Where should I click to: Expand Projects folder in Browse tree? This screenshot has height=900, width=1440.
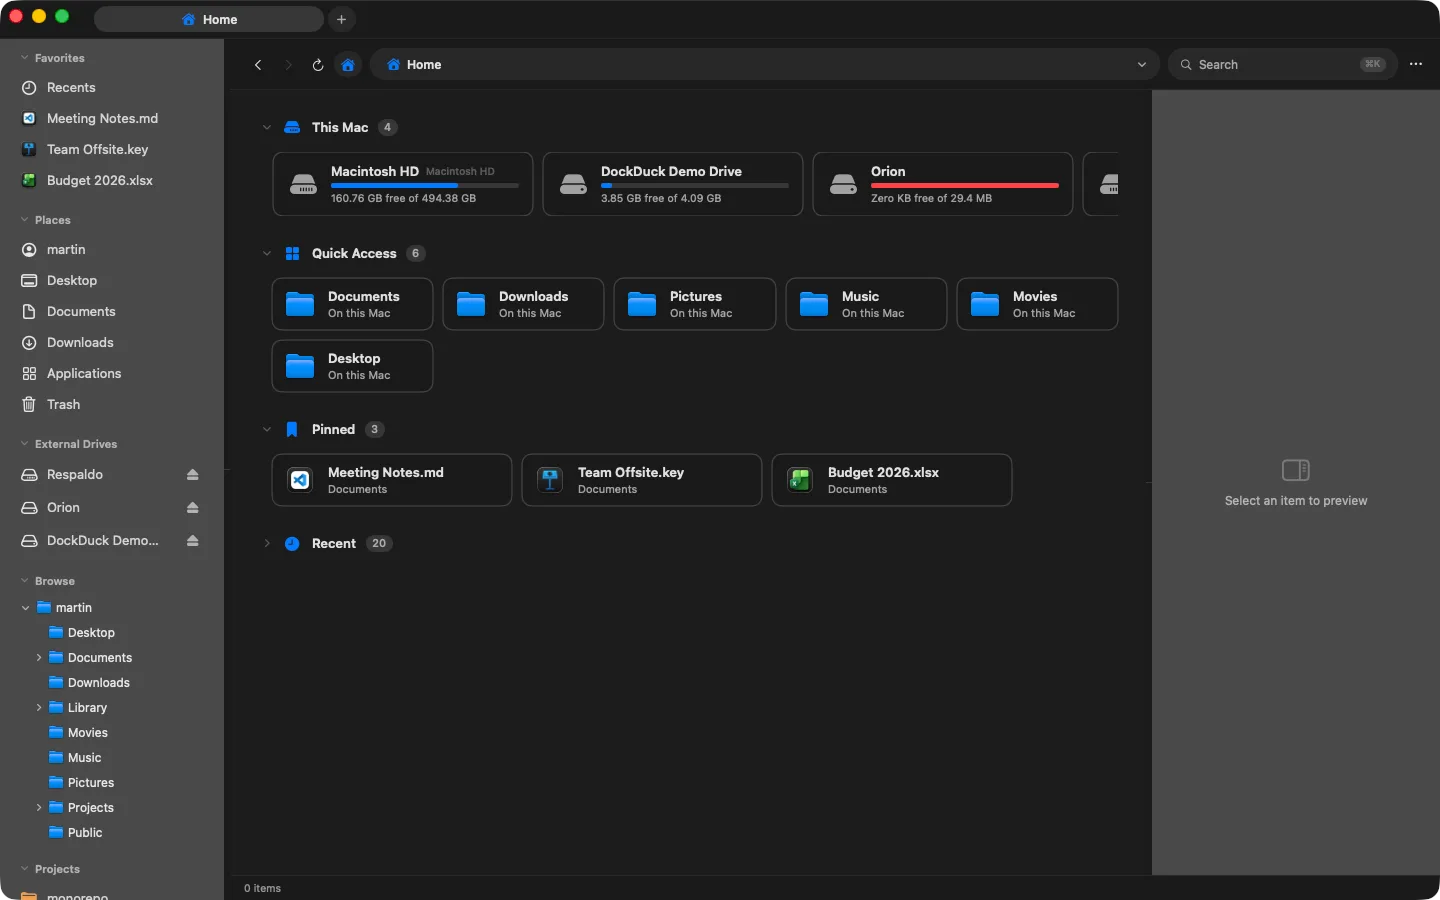39,808
